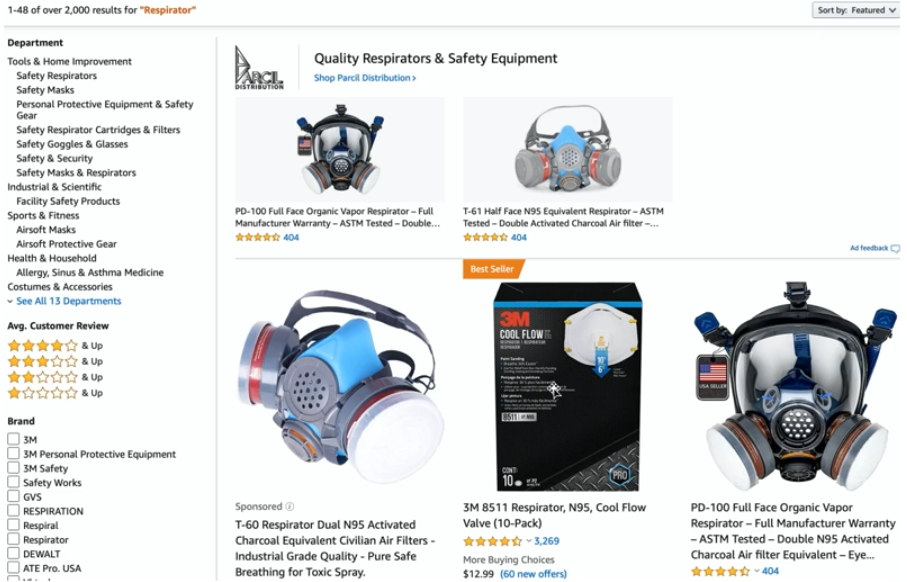Open Shop Parcil Distribution link
907x582 pixels.
tap(365, 78)
